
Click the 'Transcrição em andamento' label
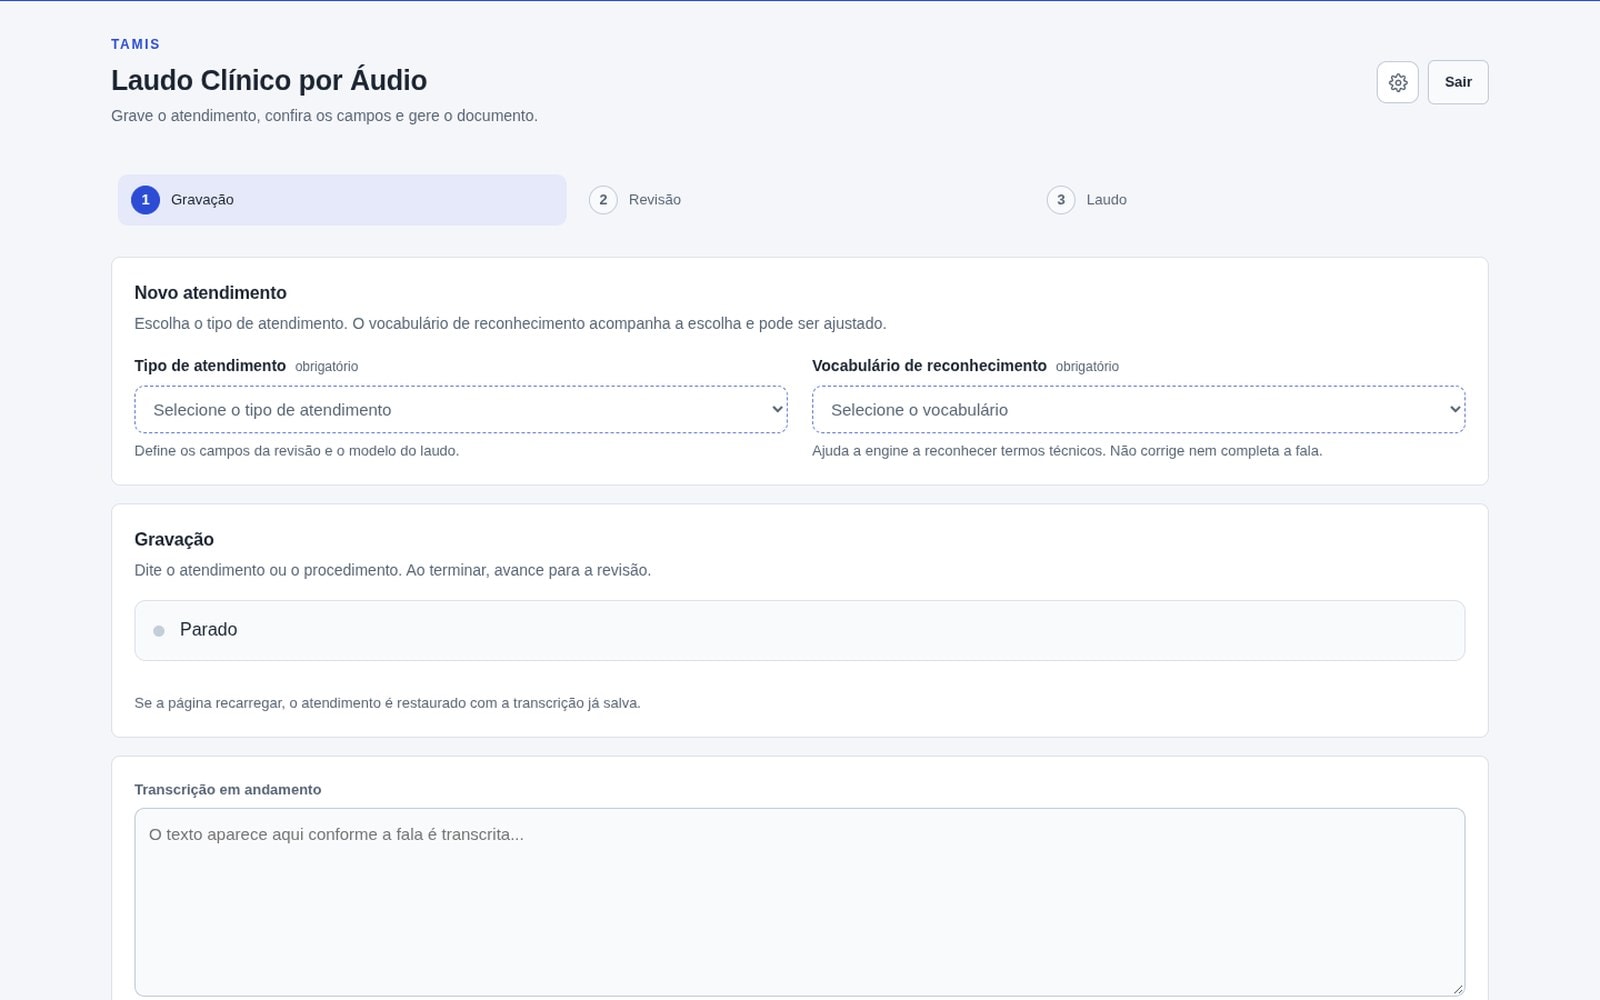tap(228, 790)
